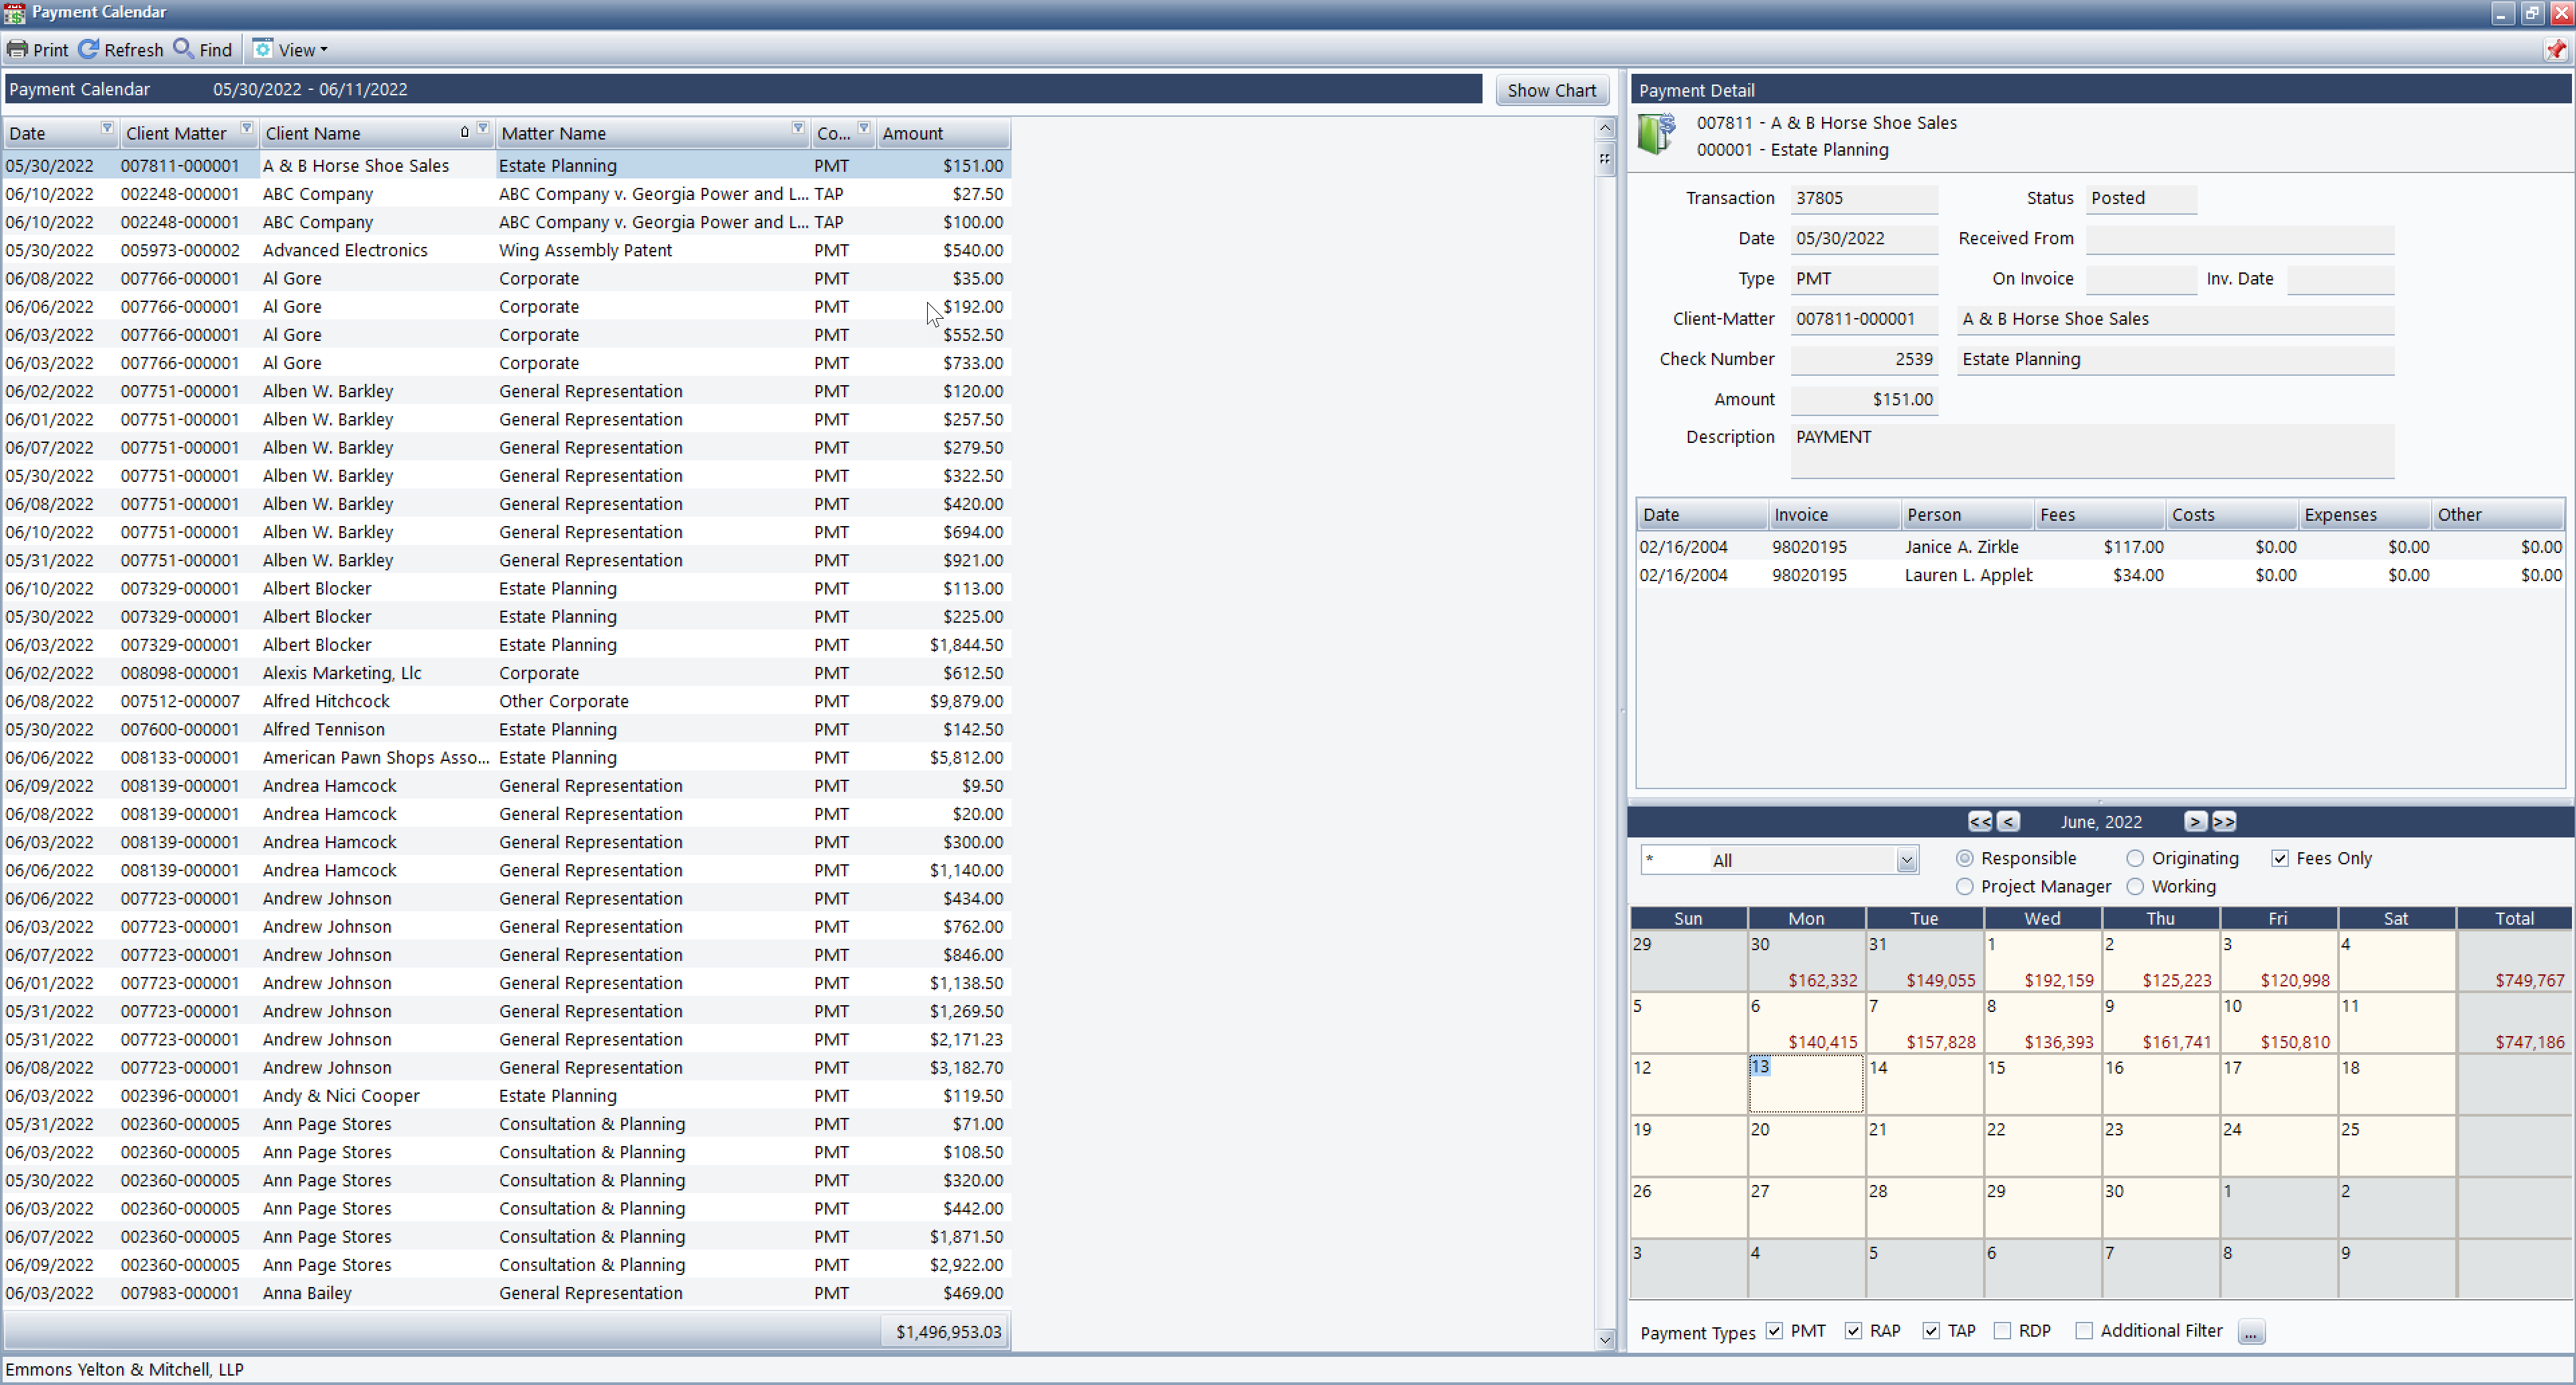The image size is (2576, 1385).
Task: Click the Payment Calendar app icon
Action: 14,12
